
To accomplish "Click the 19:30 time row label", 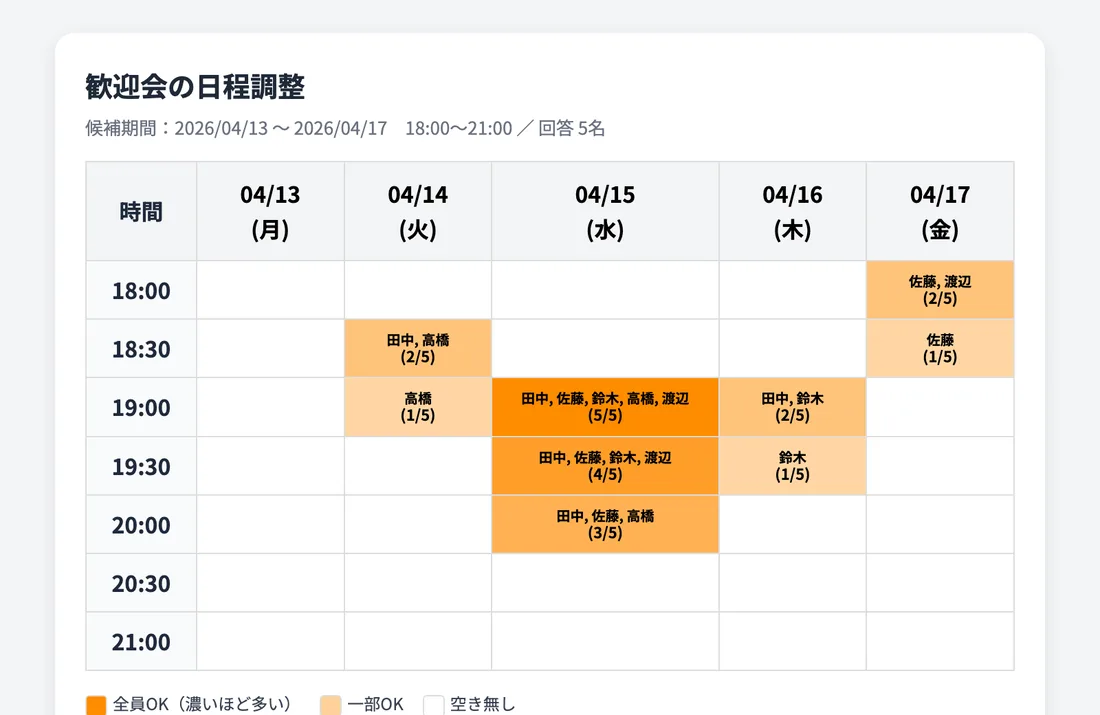I will click(x=141, y=466).
